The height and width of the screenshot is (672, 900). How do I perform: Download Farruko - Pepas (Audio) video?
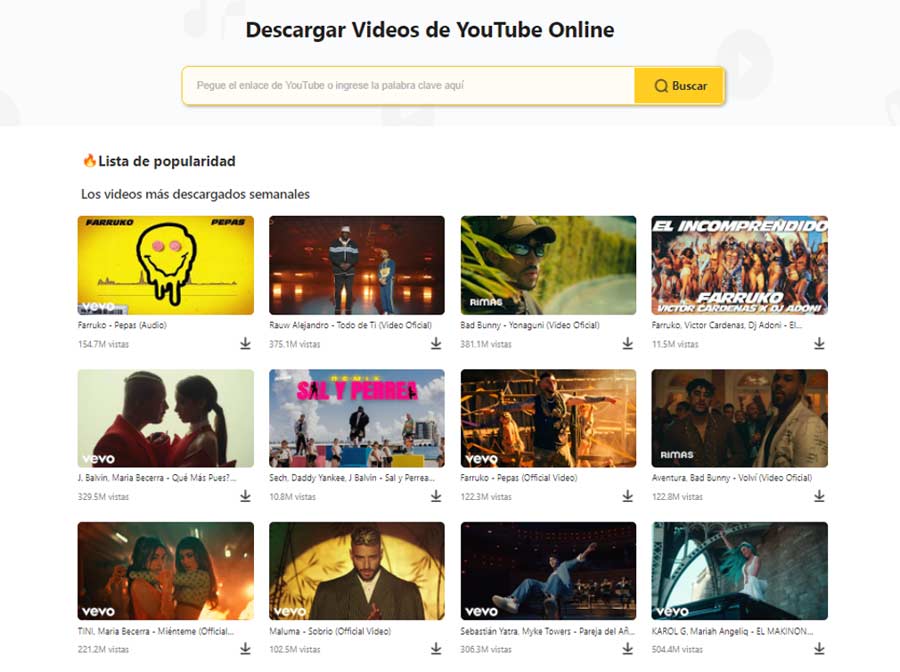[245, 343]
